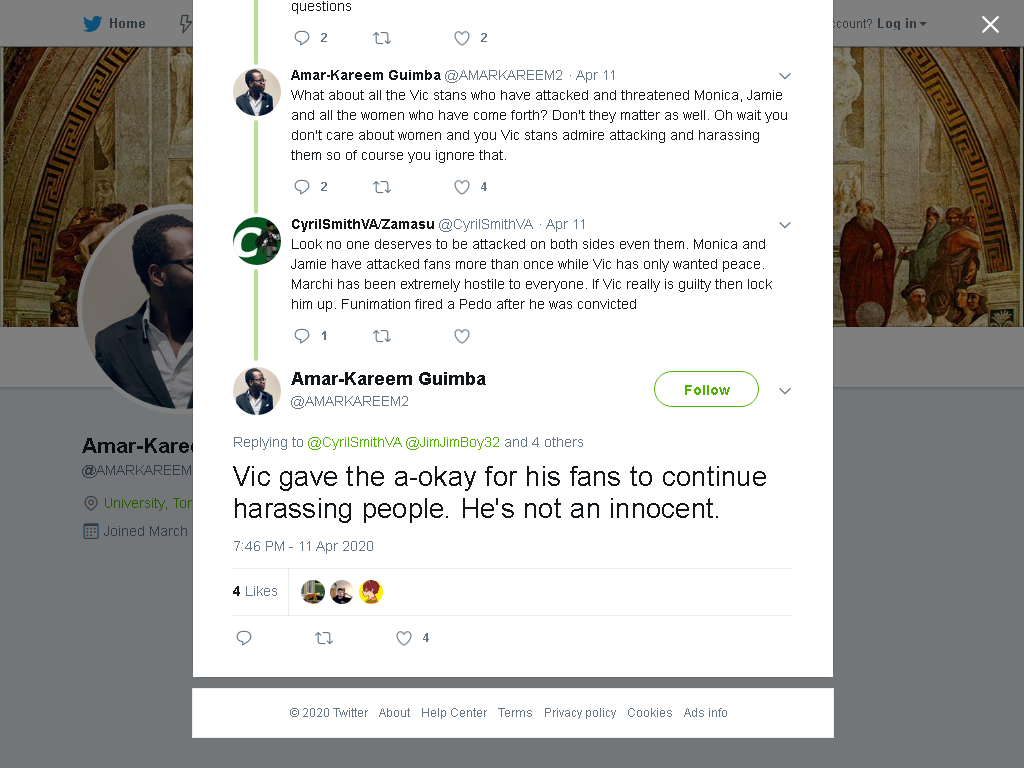This screenshot has width=1024, height=768.
Task: Follow Amar-Kareem Guimba
Action: 706,389
